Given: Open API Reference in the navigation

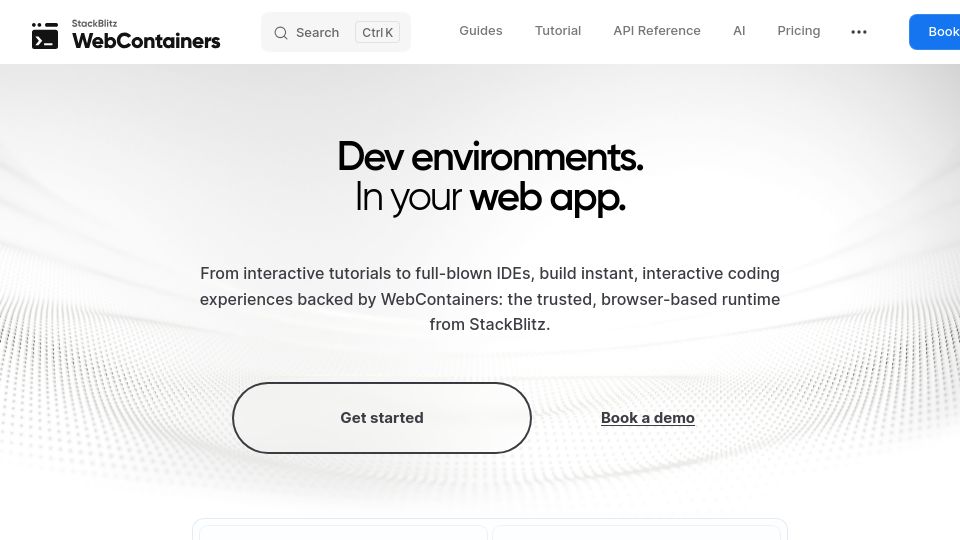Looking at the screenshot, I should point(657,31).
